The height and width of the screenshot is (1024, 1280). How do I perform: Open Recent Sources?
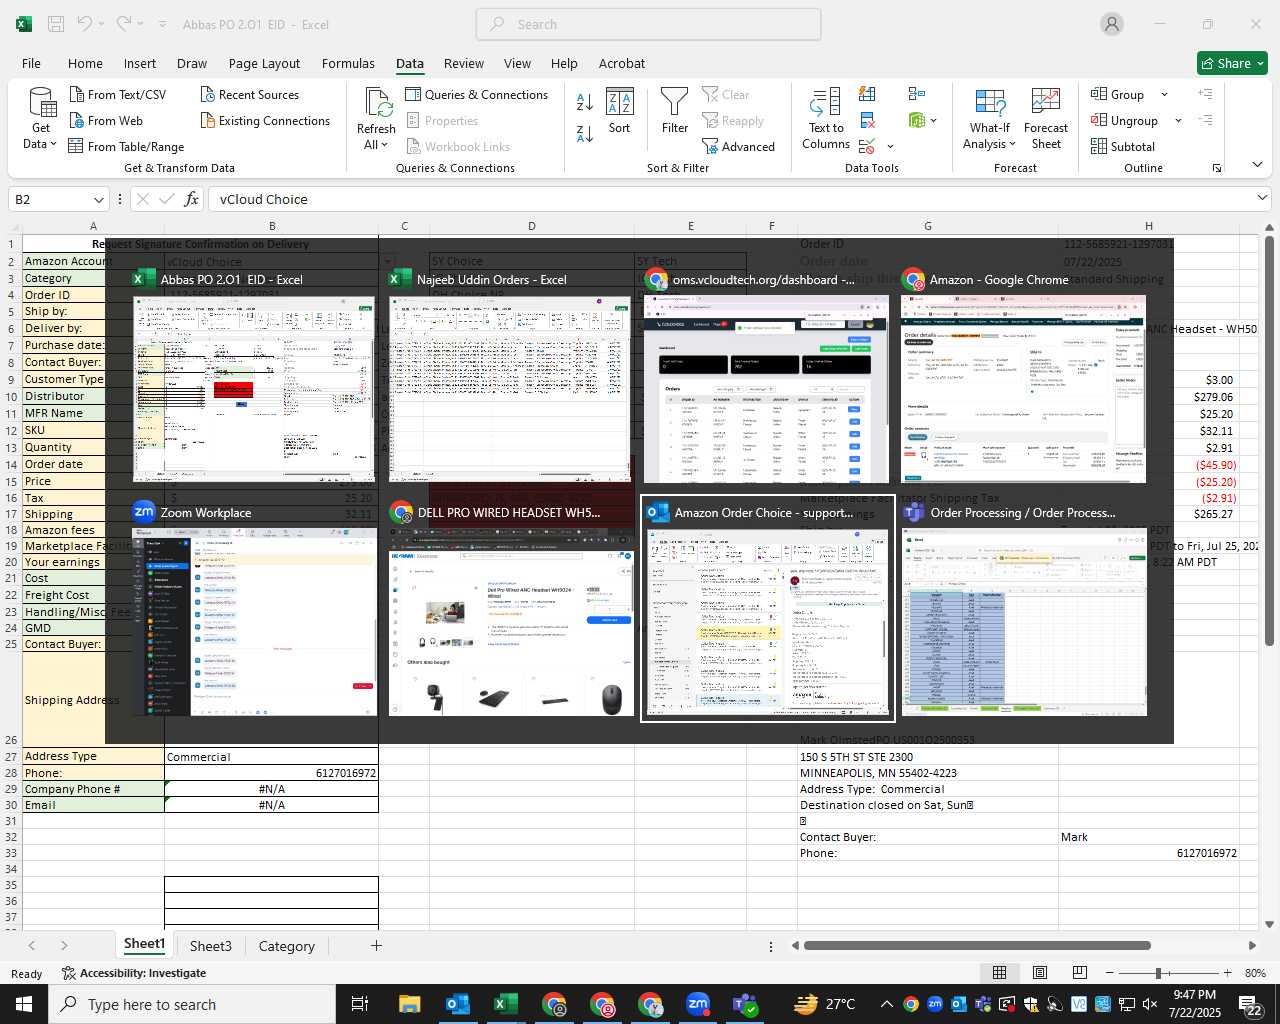click(249, 94)
